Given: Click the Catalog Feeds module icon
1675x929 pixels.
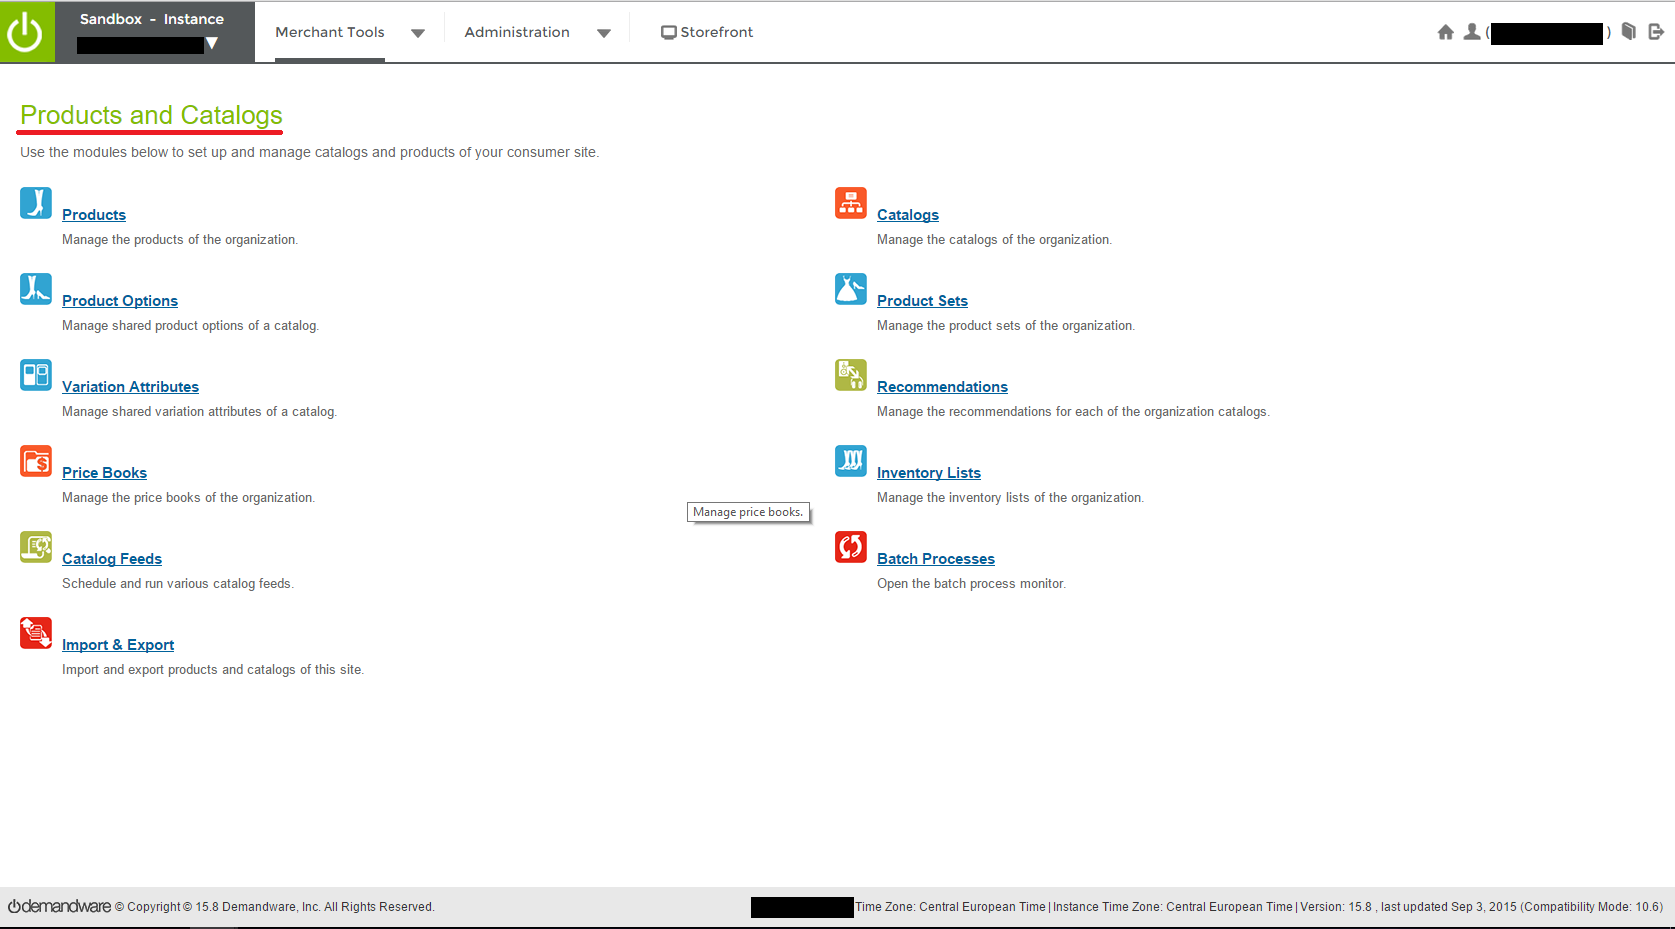Looking at the screenshot, I should click(36, 547).
